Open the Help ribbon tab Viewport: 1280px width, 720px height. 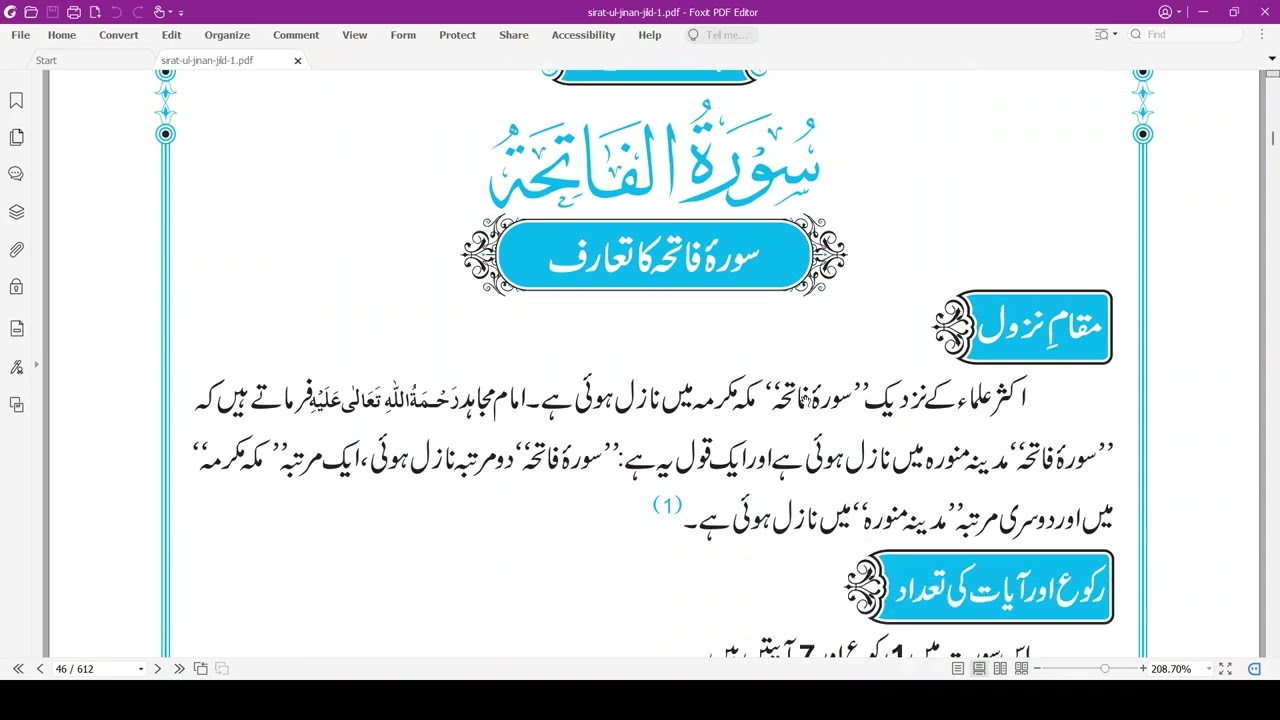click(x=650, y=35)
